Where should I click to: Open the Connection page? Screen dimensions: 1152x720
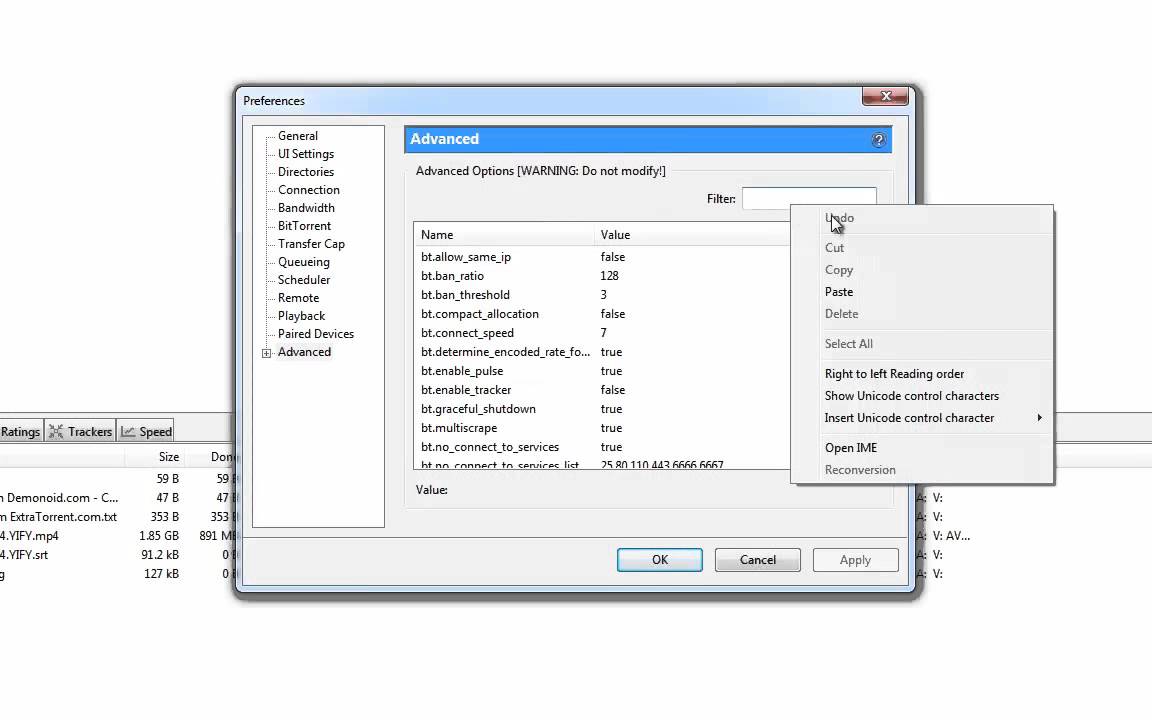(309, 190)
